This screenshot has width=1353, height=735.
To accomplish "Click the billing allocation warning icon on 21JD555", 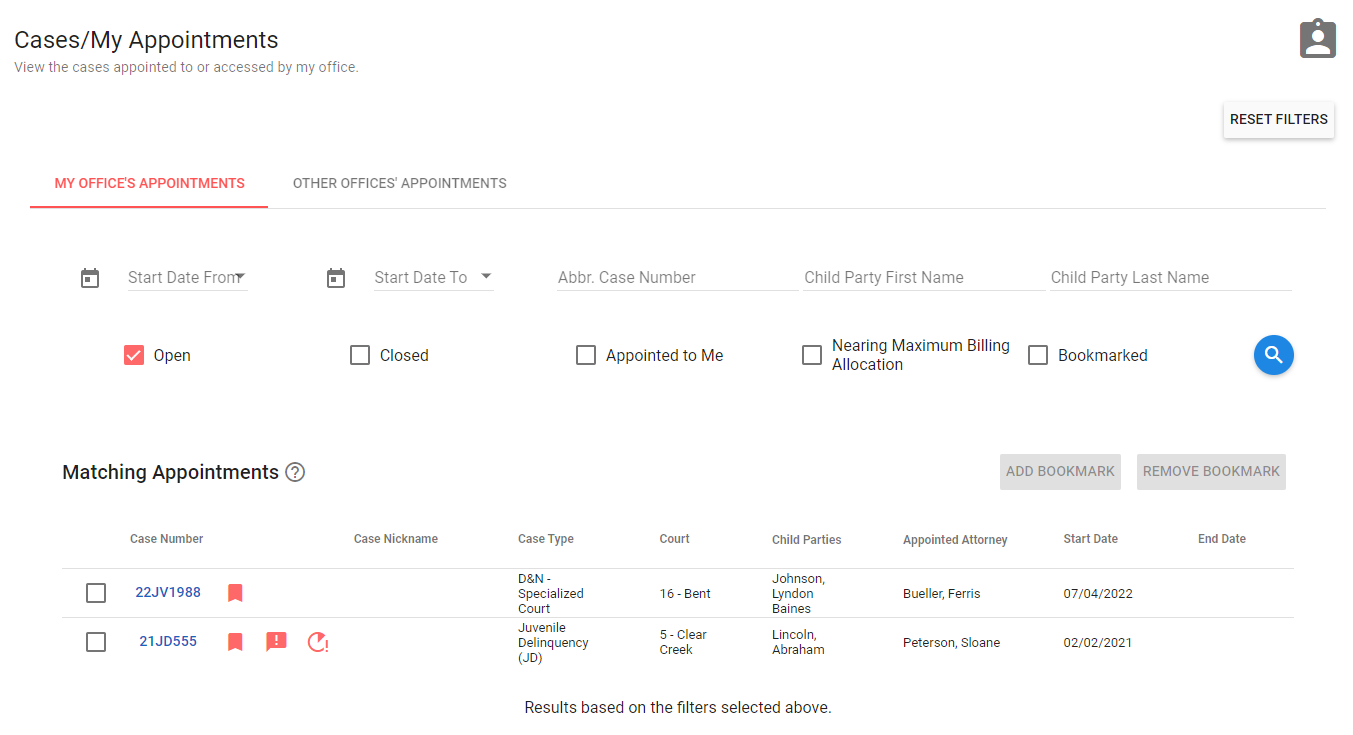I will (317, 642).
